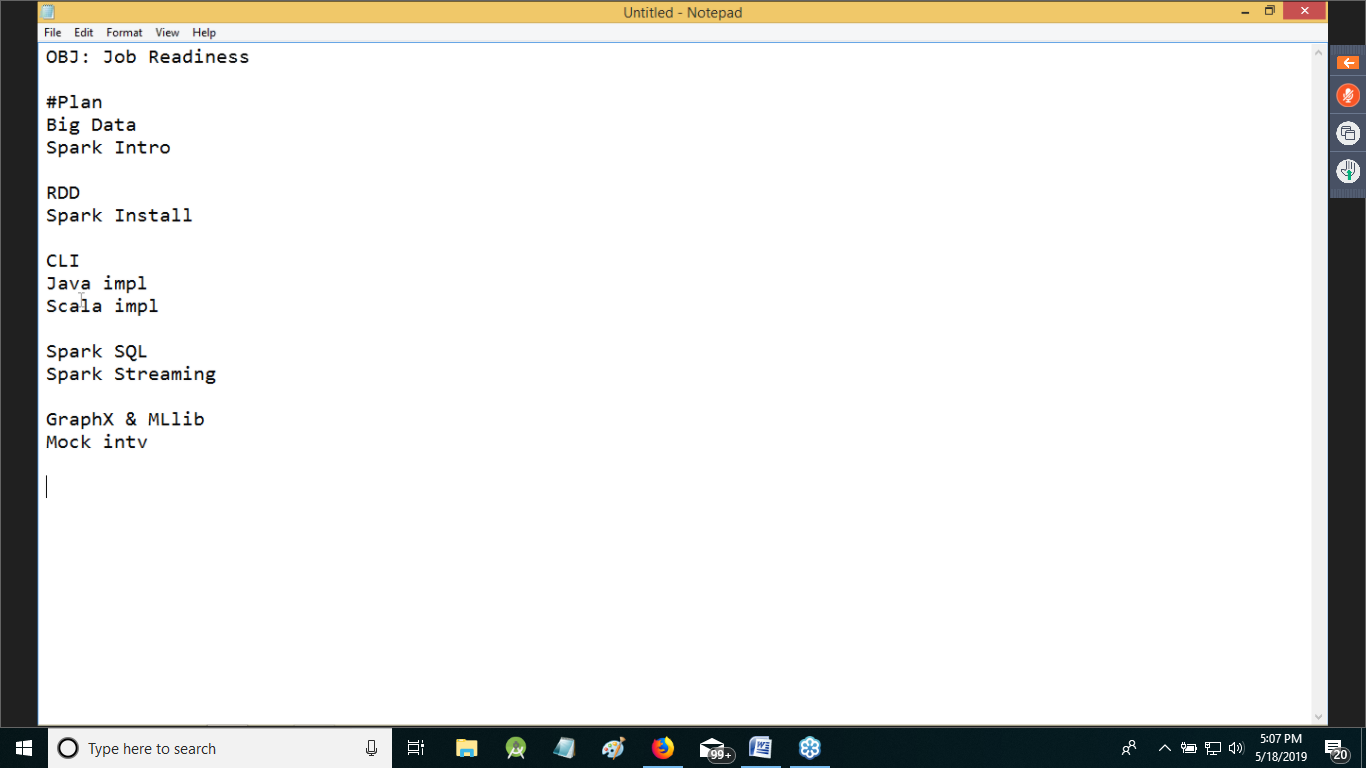This screenshot has width=1366, height=768.
Task: Open the Action Center with 20 notifications
Action: (1336, 749)
